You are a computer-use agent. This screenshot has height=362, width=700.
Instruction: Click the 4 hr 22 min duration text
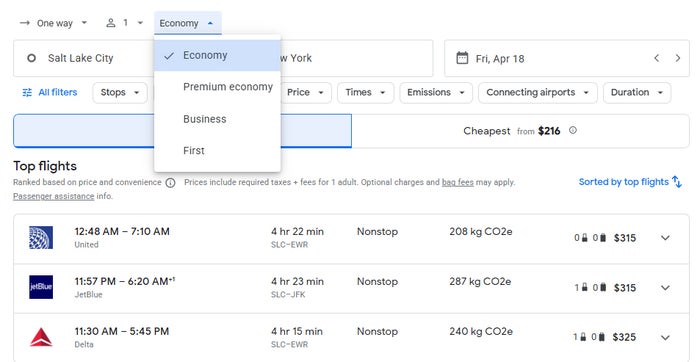pos(297,232)
